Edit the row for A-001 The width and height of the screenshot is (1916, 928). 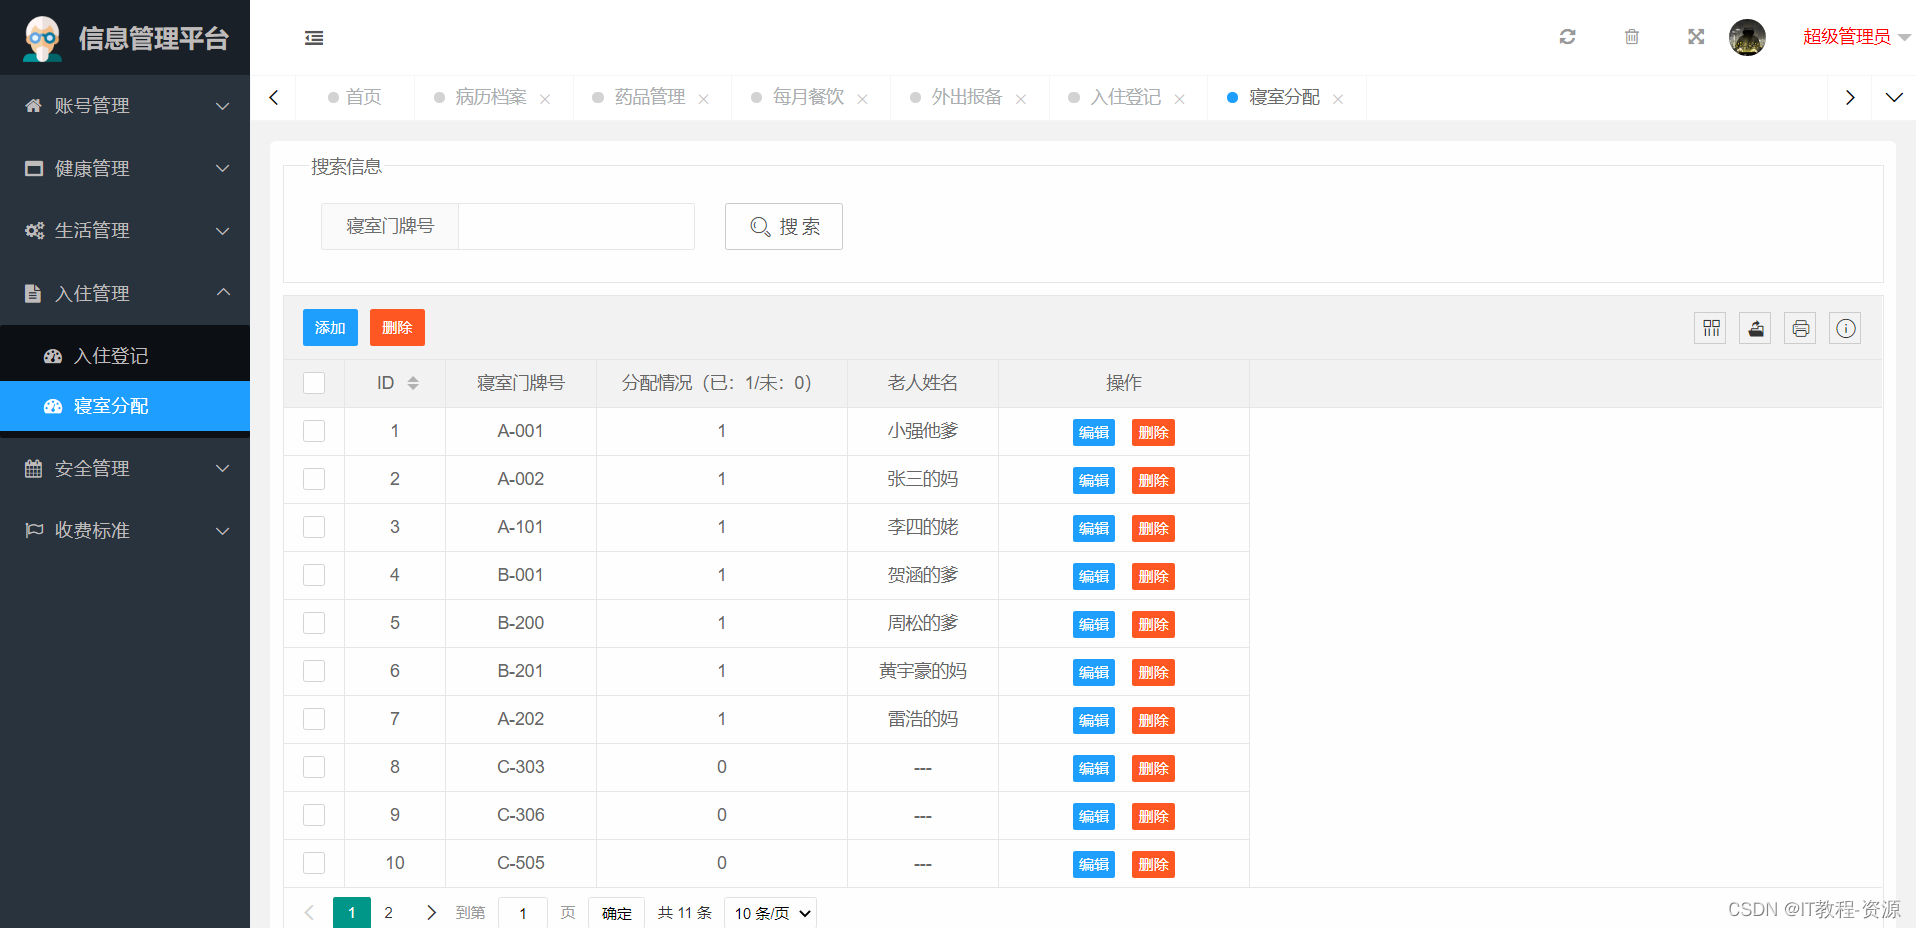1094,432
